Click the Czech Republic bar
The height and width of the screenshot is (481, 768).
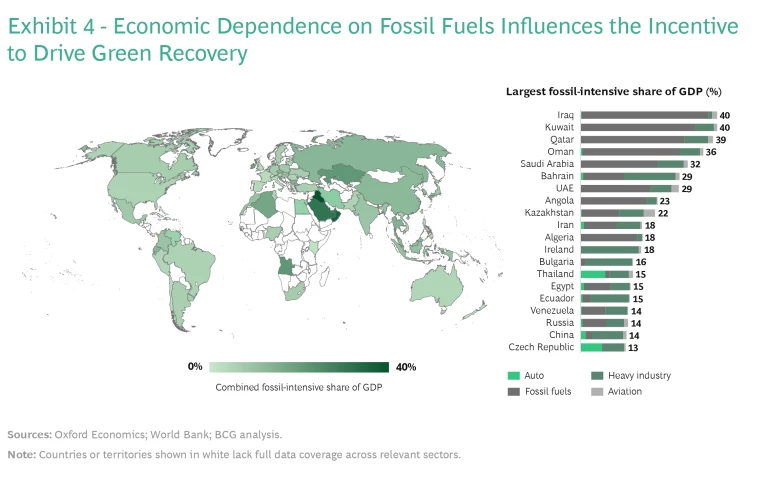point(602,347)
